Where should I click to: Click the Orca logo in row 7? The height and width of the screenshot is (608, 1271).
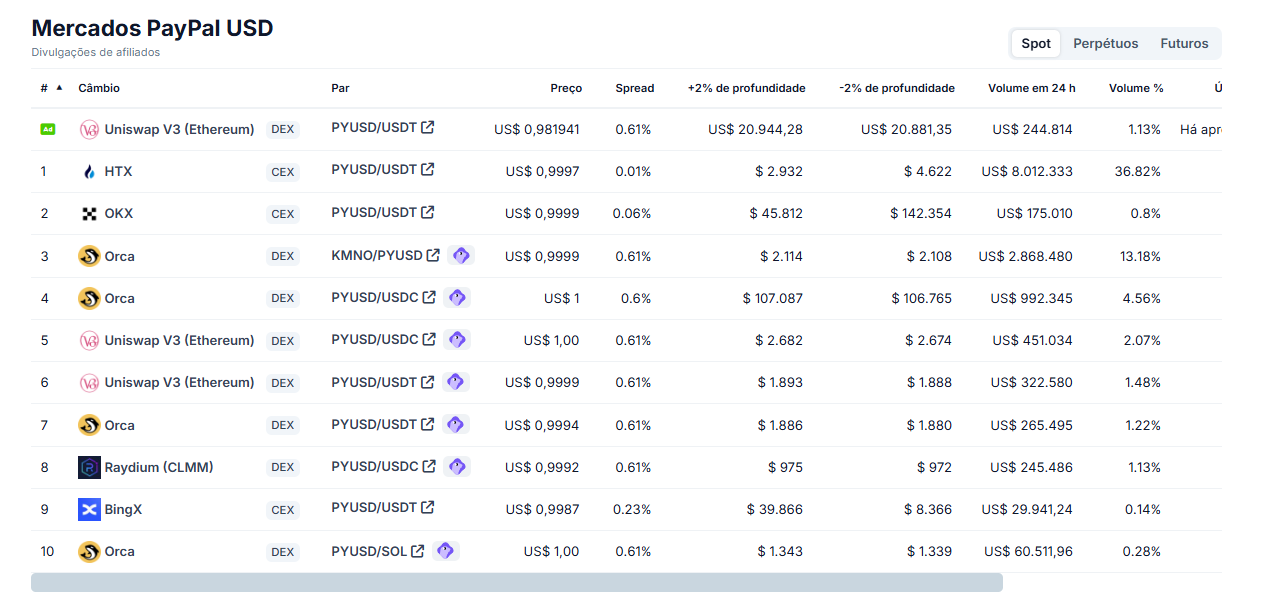point(90,425)
